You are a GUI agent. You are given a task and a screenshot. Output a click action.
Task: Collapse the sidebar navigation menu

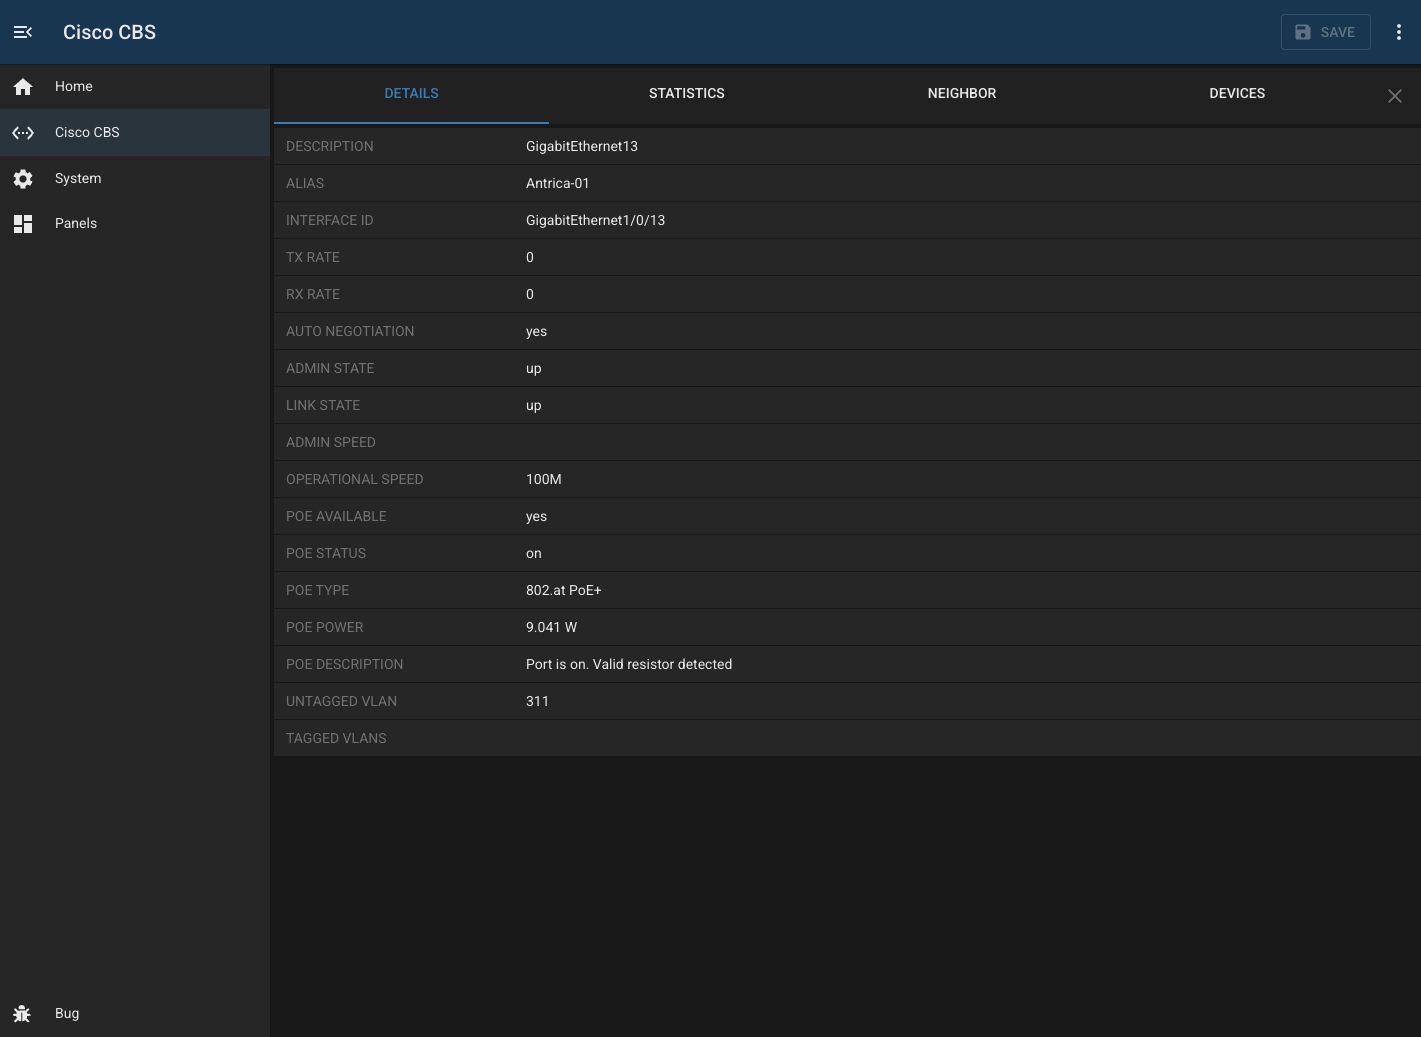(x=22, y=31)
